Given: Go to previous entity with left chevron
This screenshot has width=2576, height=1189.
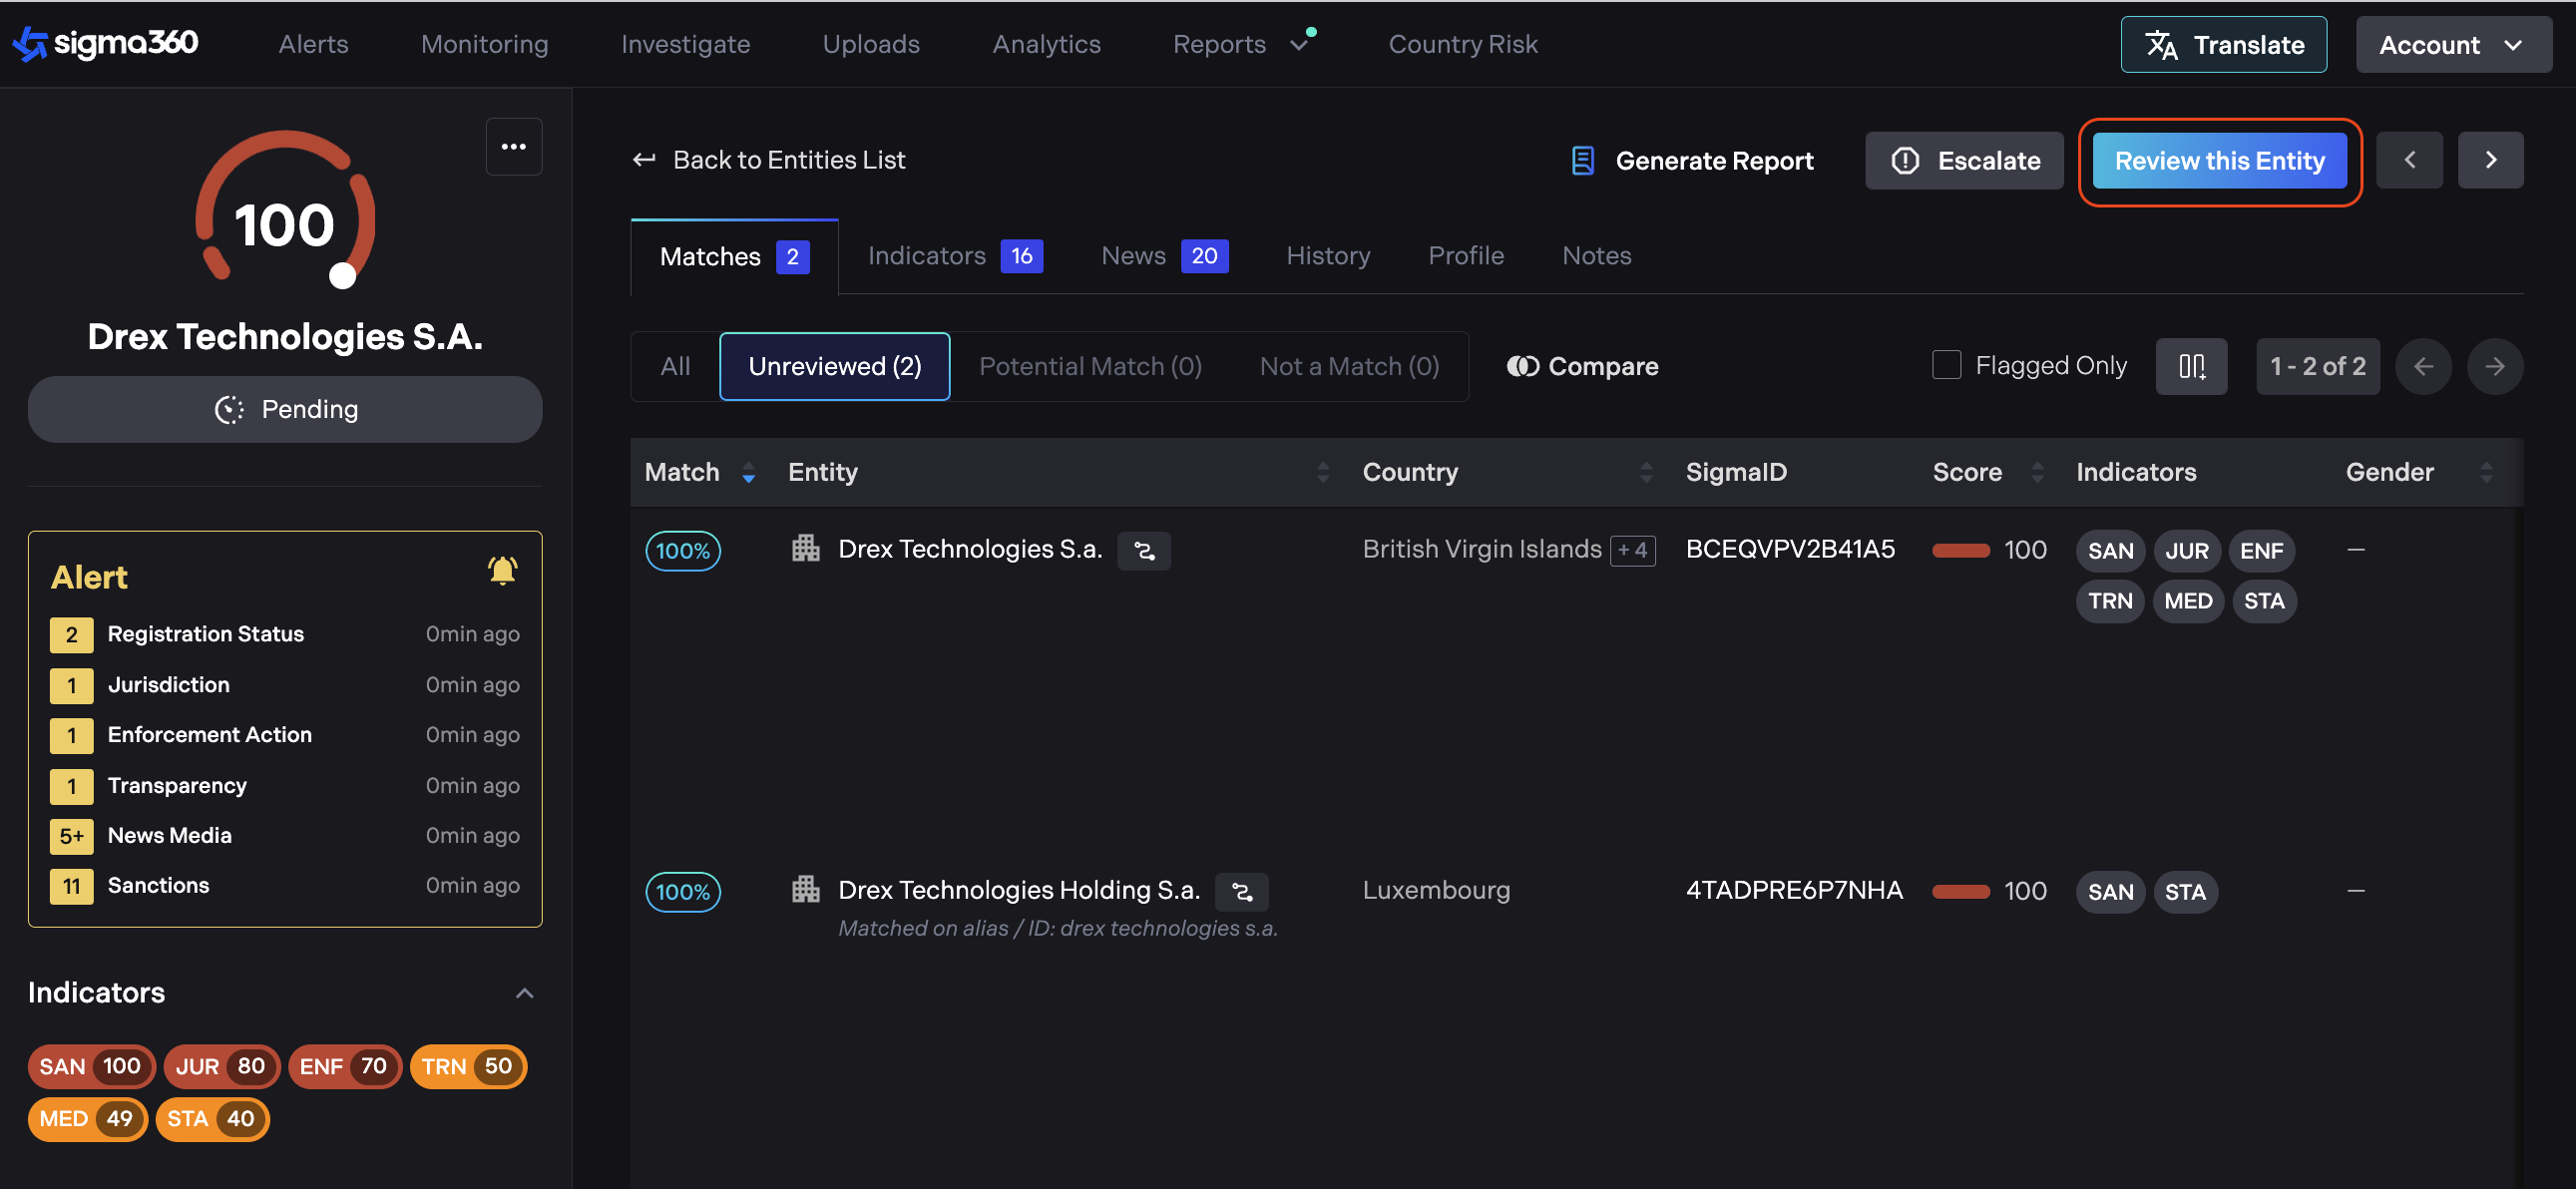Looking at the screenshot, I should coord(2409,160).
